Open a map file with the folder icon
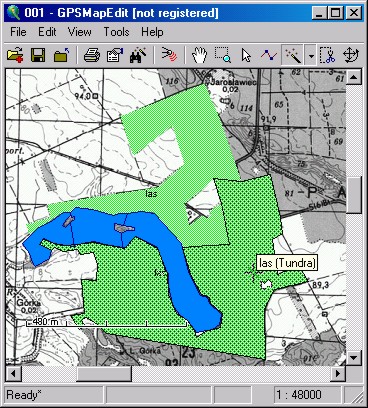Image resolution: width=368 pixels, height=408 pixels. point(15,55)
